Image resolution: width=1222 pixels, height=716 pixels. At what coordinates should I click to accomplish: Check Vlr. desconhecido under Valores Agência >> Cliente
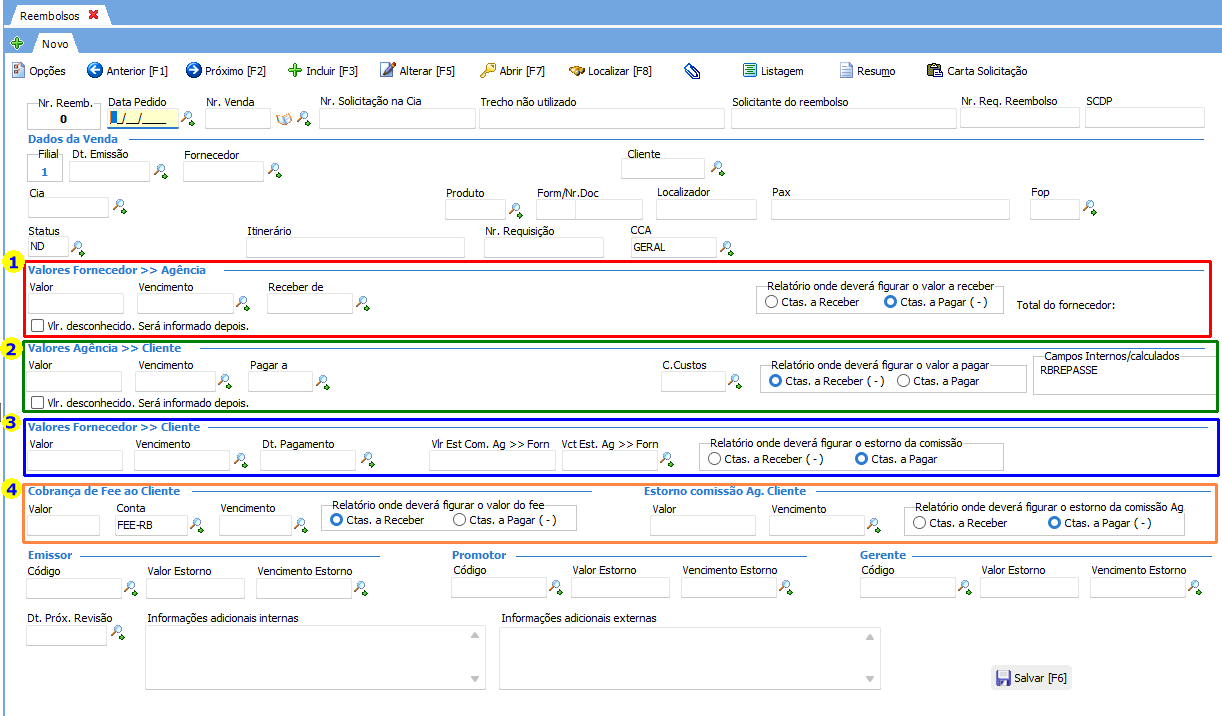click(x=37, y=403)
